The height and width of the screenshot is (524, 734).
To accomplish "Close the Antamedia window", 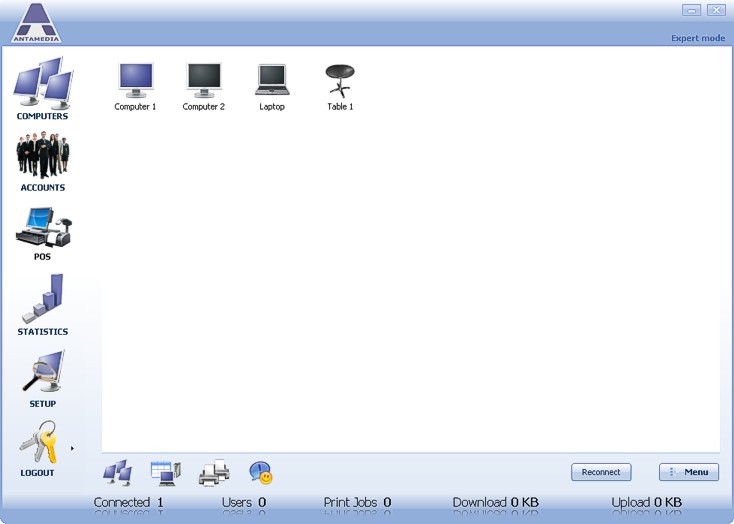I will point(716,10).
